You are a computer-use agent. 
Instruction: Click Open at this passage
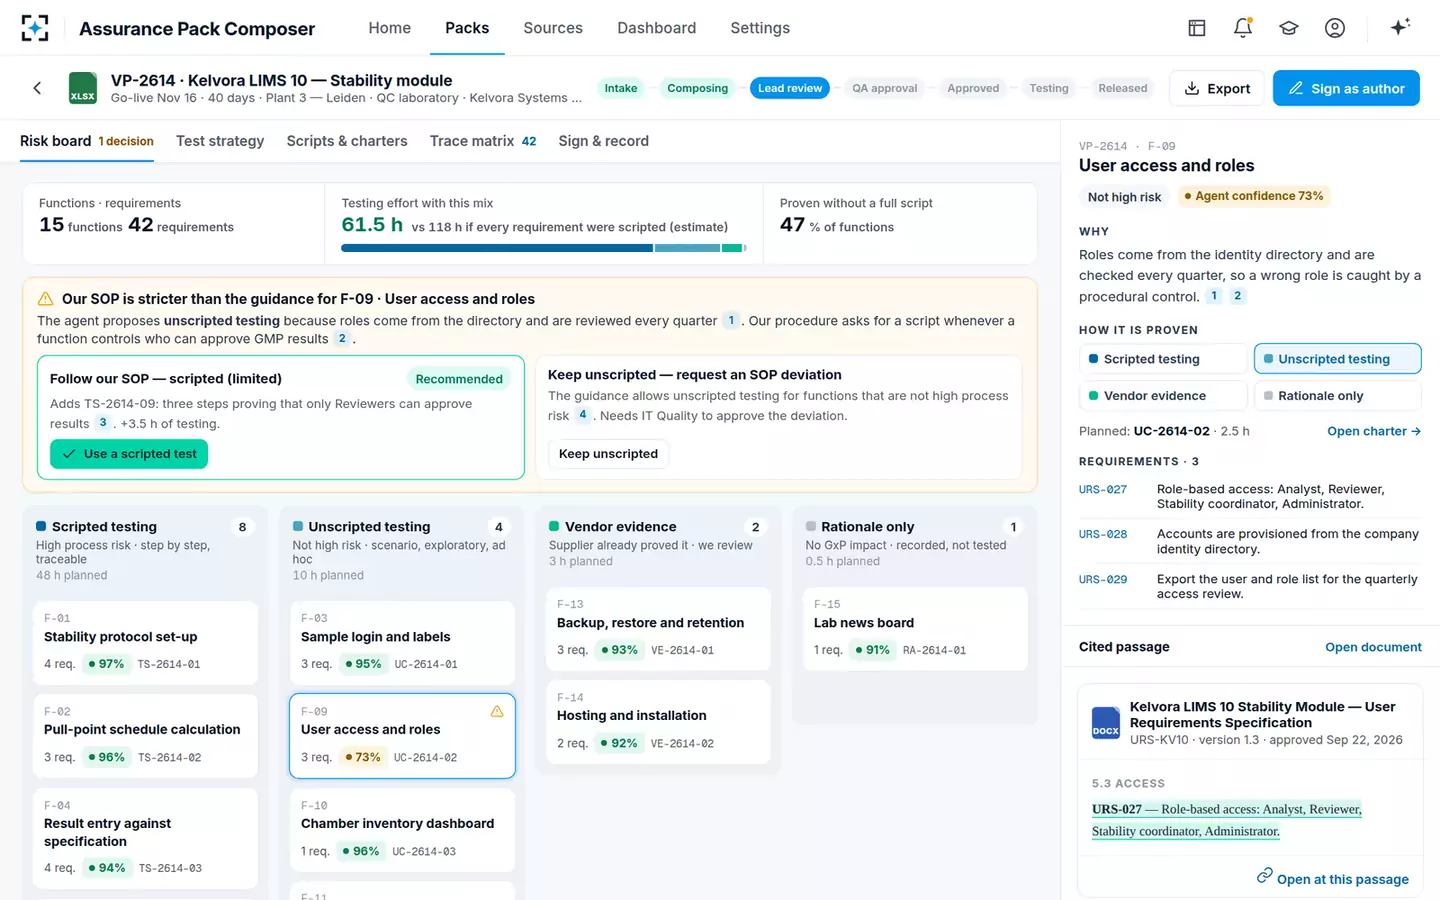click(x=1333, y=878)
